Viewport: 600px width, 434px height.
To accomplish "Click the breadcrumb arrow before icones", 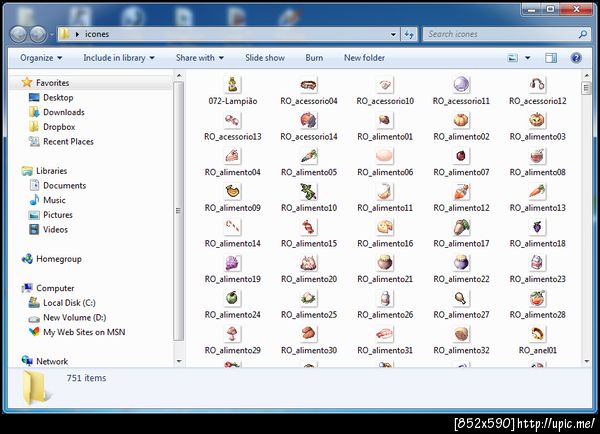I will (77, 34).
